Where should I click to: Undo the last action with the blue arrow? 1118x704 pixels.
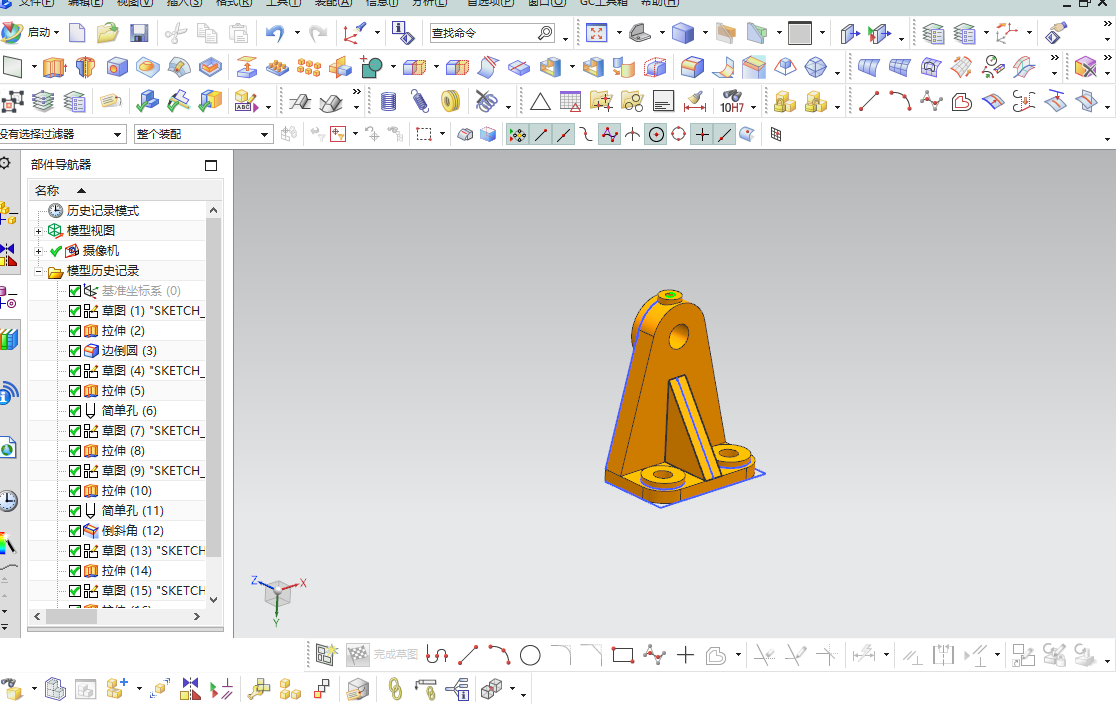pyautogui.click(x=275, y=33)
